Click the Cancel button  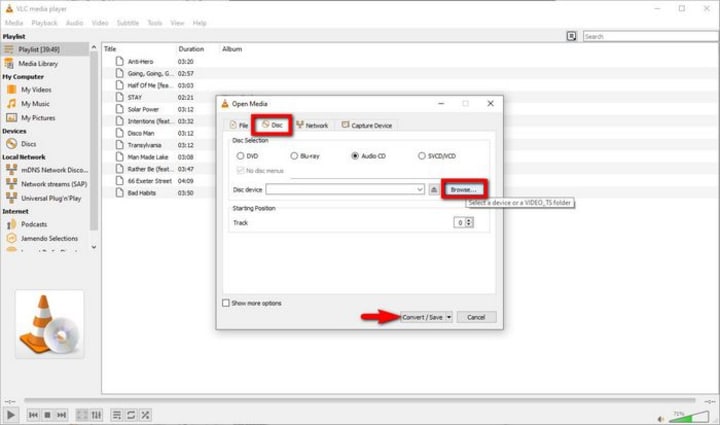click(x=476, y=317)
